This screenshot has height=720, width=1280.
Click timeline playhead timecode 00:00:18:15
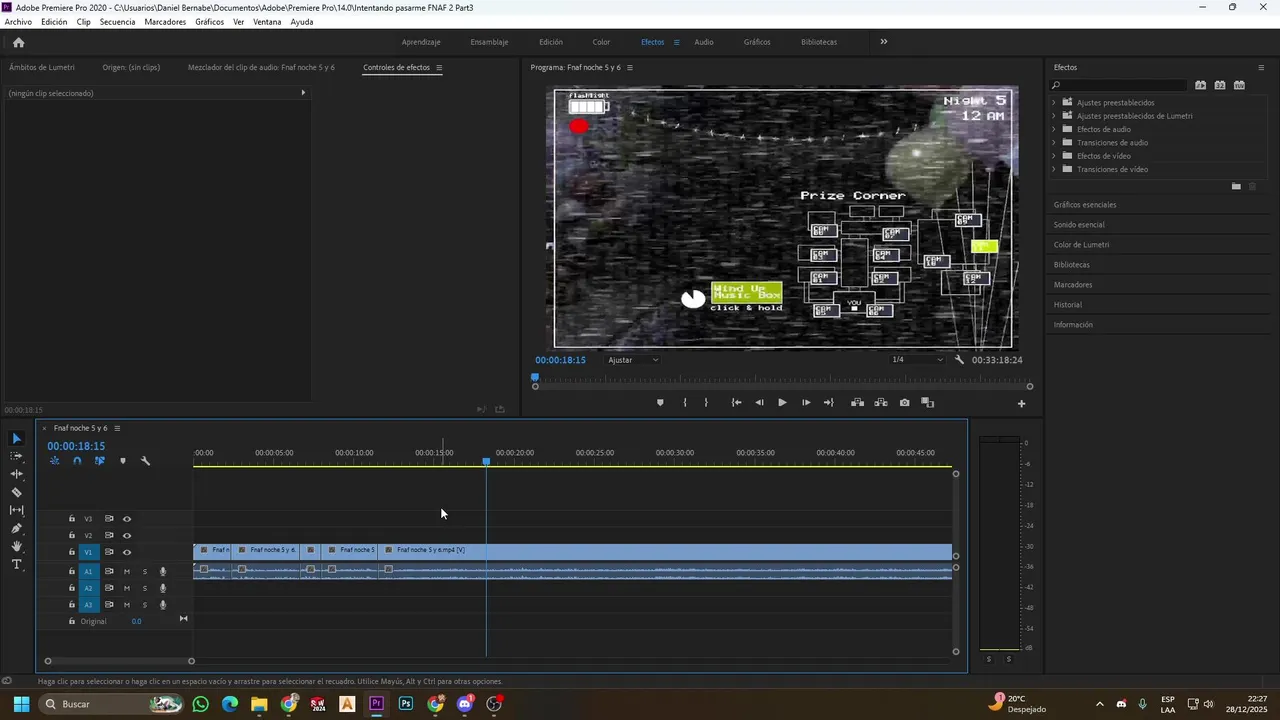[76, 446]
